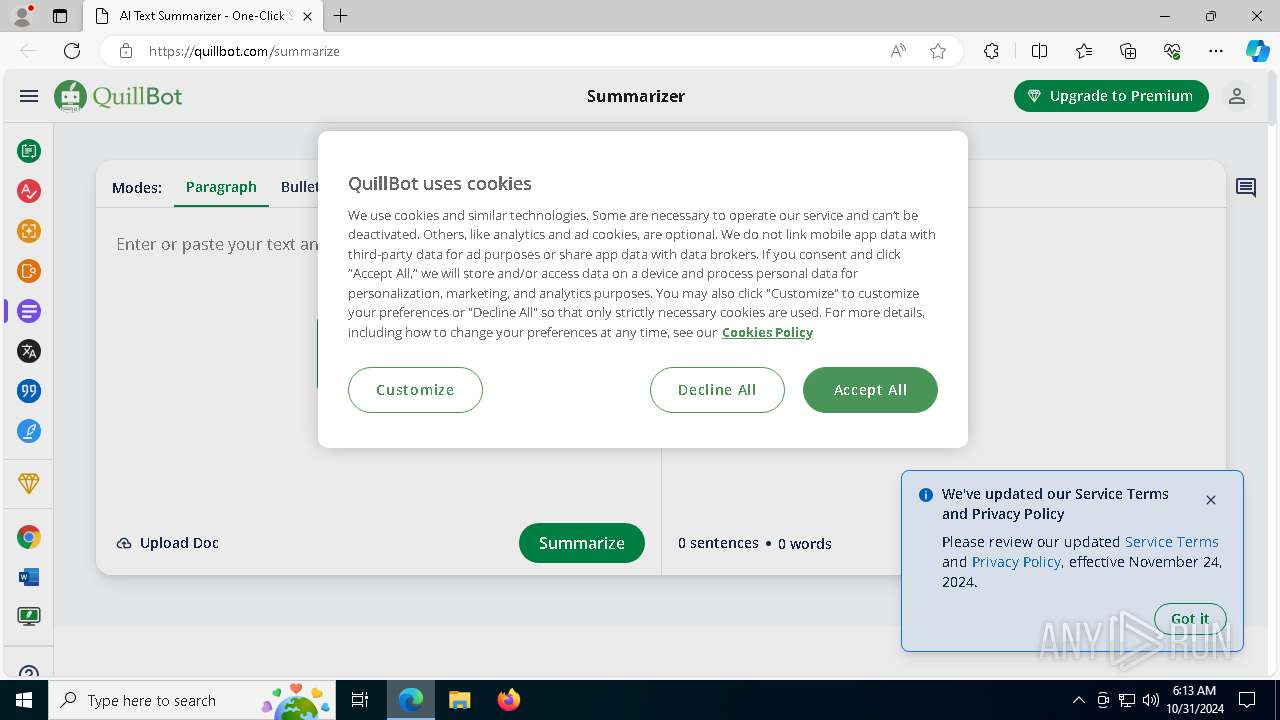Open Edge Read aloud icon

(898, 51)
